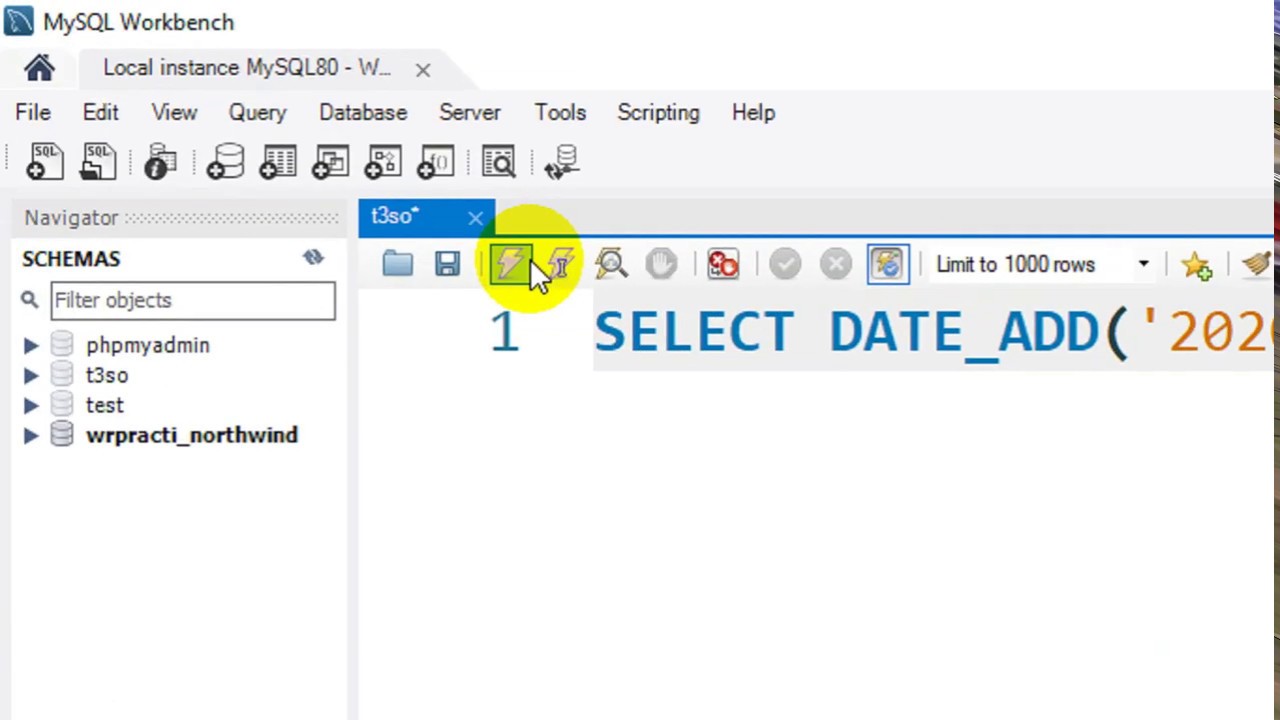
Task: Search table data icon in main toolbar
Action: point(498,162)
